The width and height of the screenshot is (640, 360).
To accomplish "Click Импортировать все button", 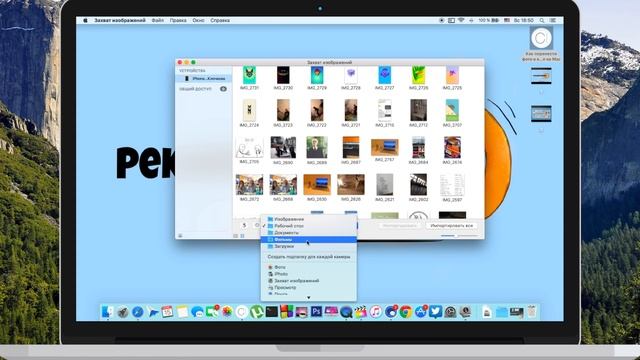I will [452, 225].
